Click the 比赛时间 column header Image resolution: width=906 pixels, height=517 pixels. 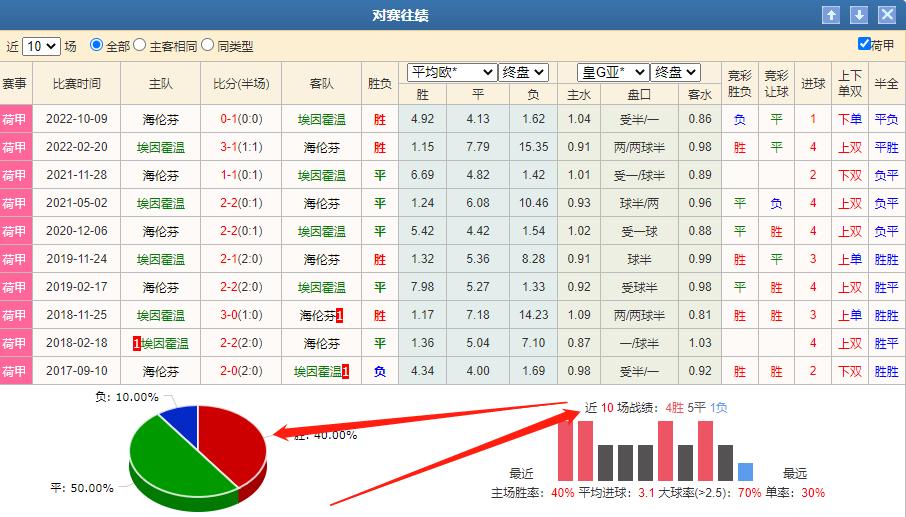(76, 84)
